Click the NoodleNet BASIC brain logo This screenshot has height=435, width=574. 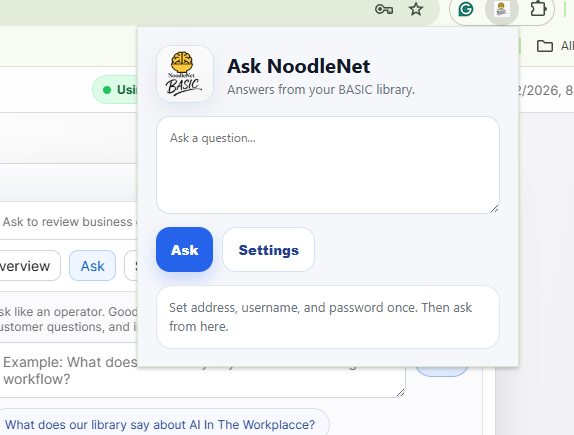tap(185, 74)
